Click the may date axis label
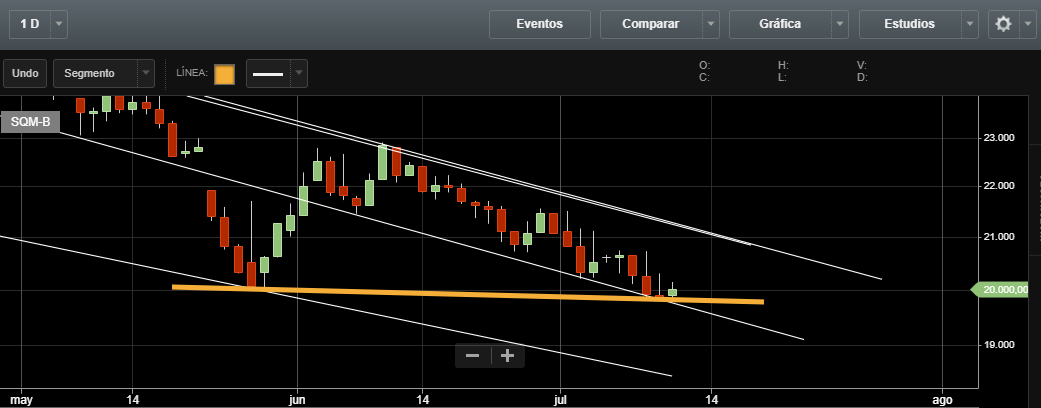The width and height of the screenshot is (1041, 408). click(x=21, y=400)
